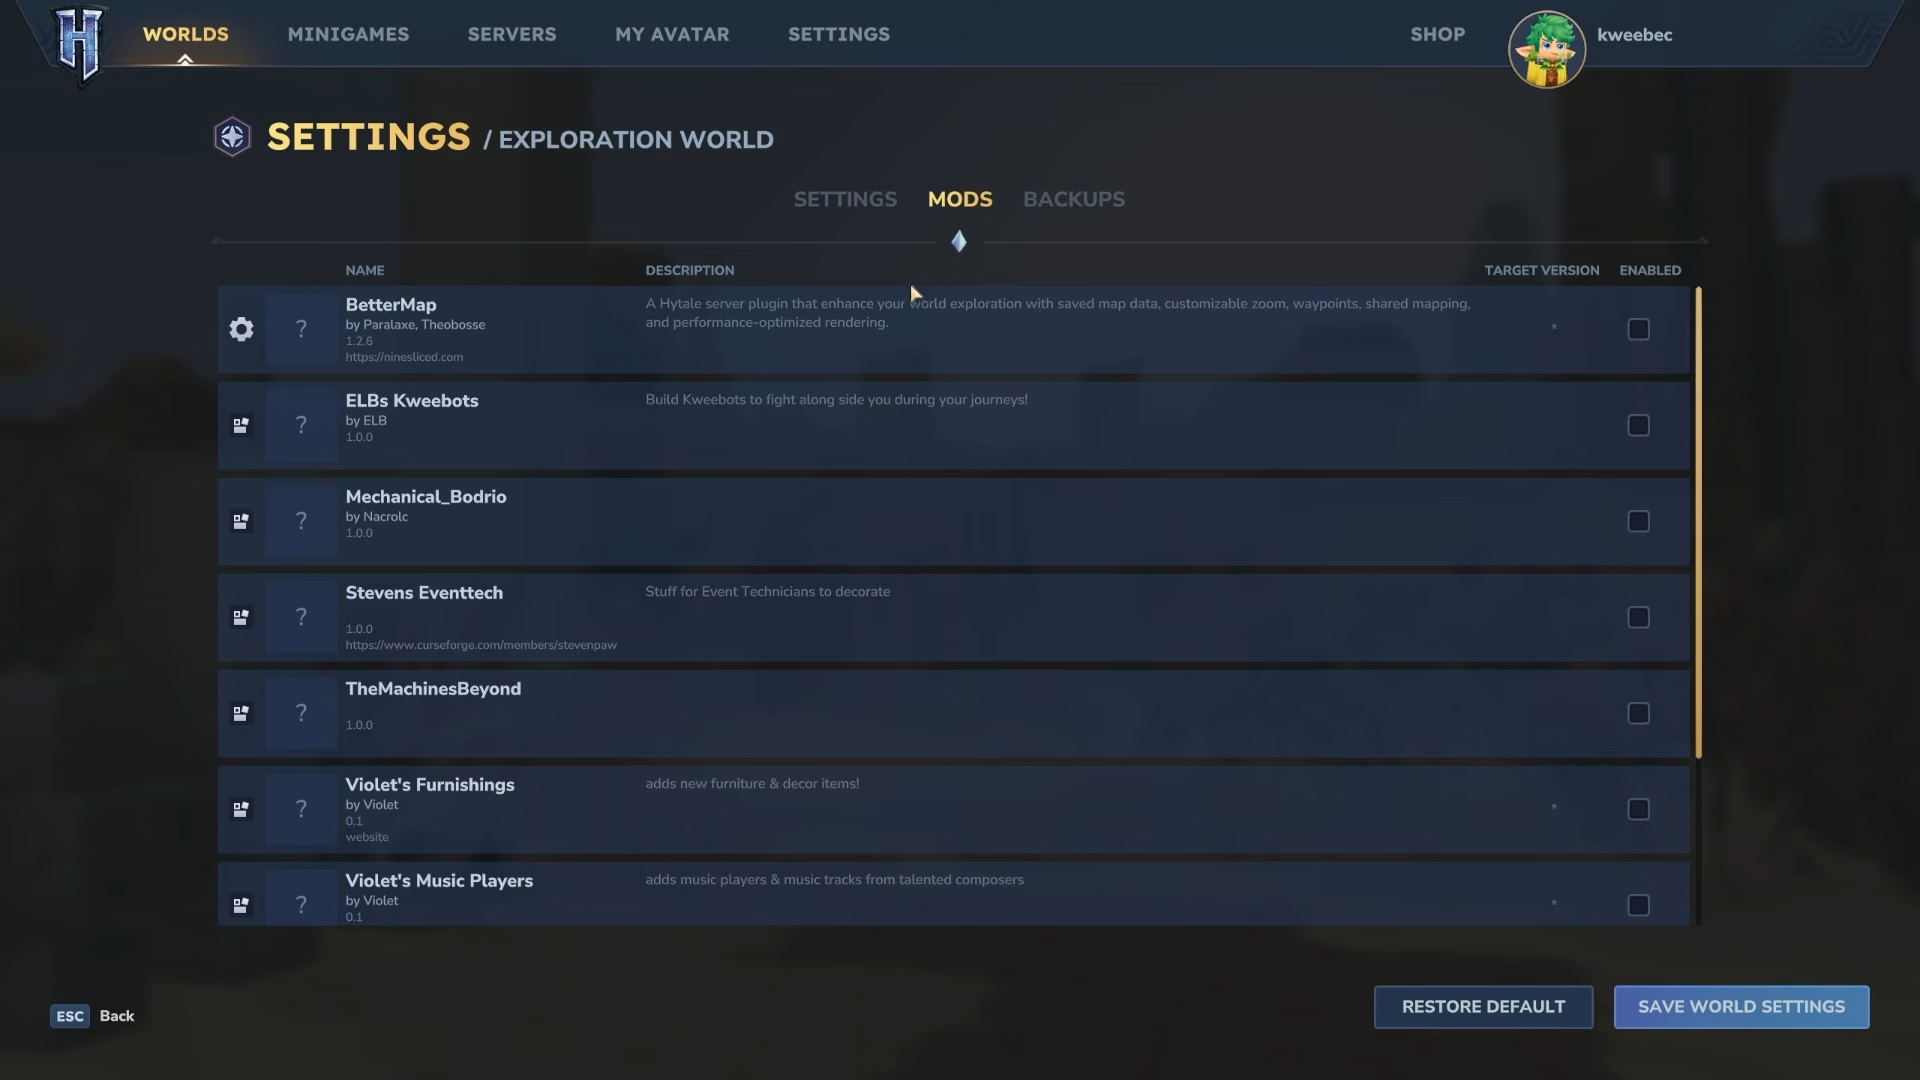
Task: Click Violet's Music Players pack icon
Action: pyautogui.click(x=241, y=905)
